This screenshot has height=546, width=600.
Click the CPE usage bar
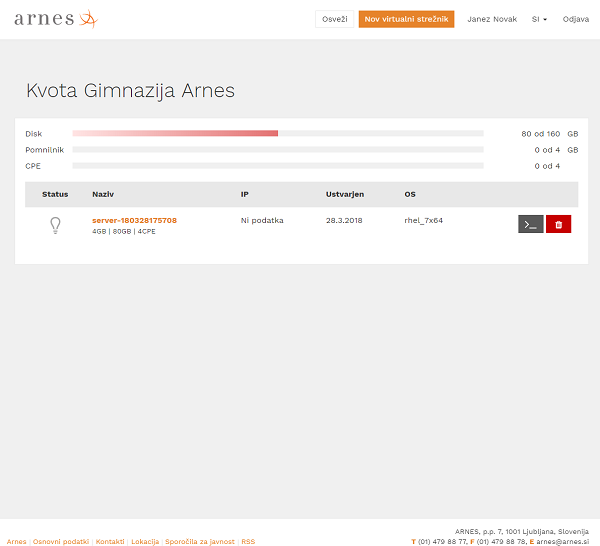[x=278, y=166]
